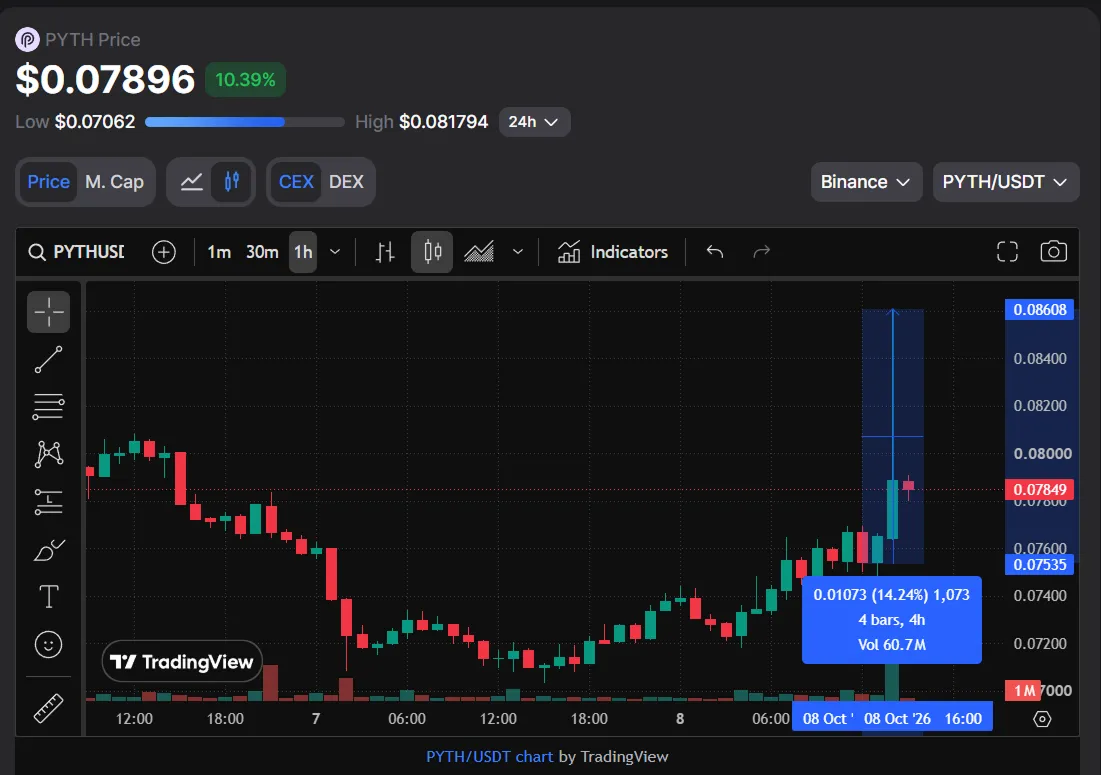This screenshot has height=775, width=1101.
Task: Expand the chart style dropdown arrow
Action: (517, 252)
